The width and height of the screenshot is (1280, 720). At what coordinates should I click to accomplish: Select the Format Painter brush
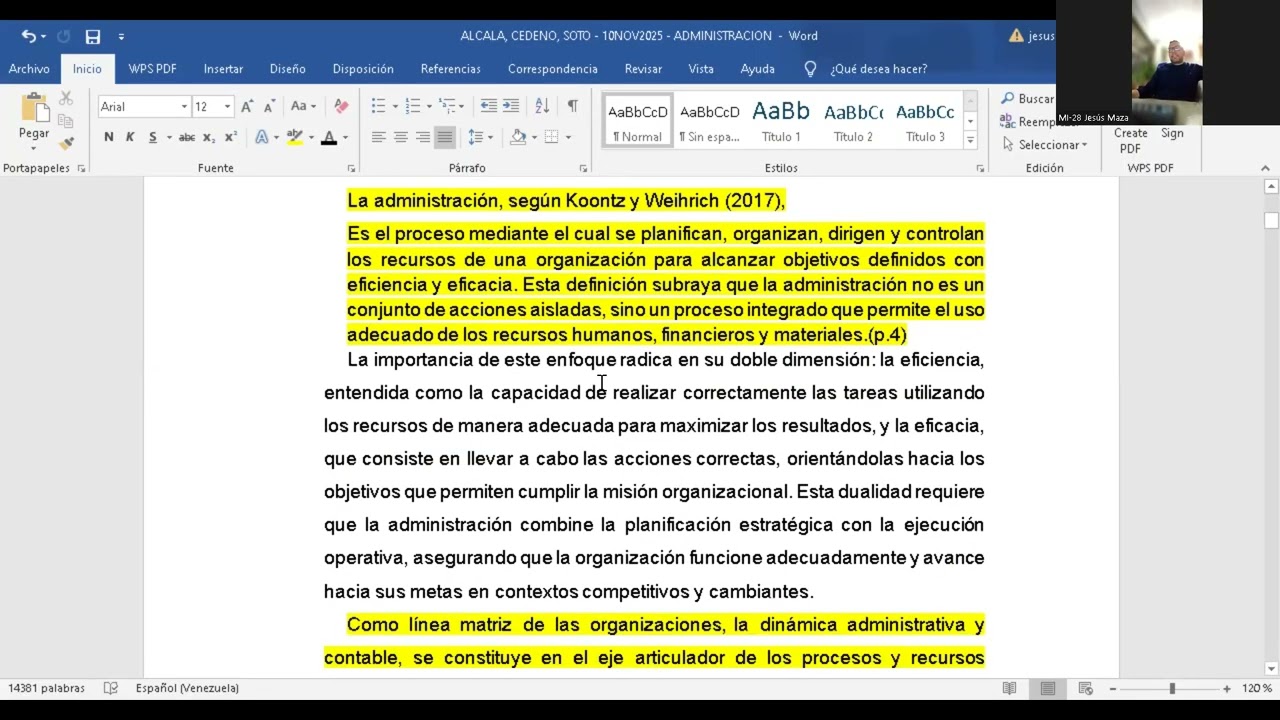[x=66, y=143]
